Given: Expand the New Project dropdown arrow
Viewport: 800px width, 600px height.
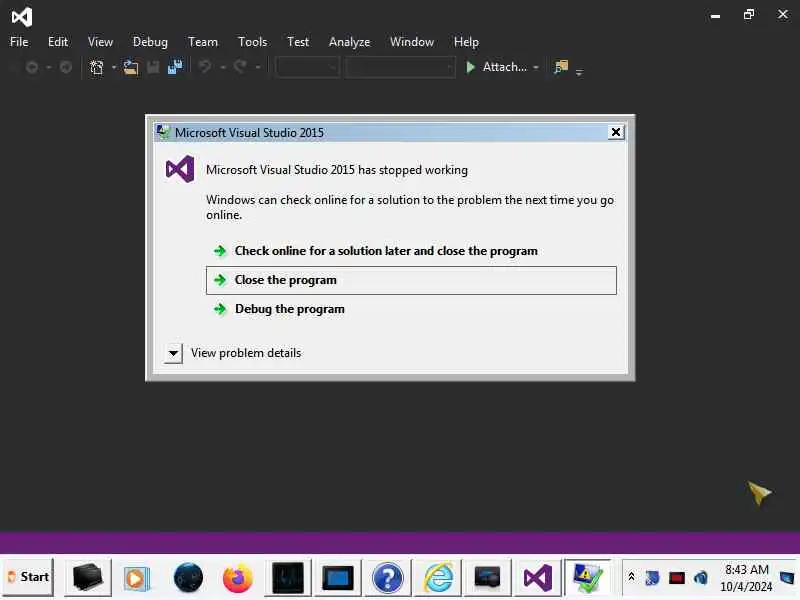Looking at the screenshot, I should (x=113, y=67).
